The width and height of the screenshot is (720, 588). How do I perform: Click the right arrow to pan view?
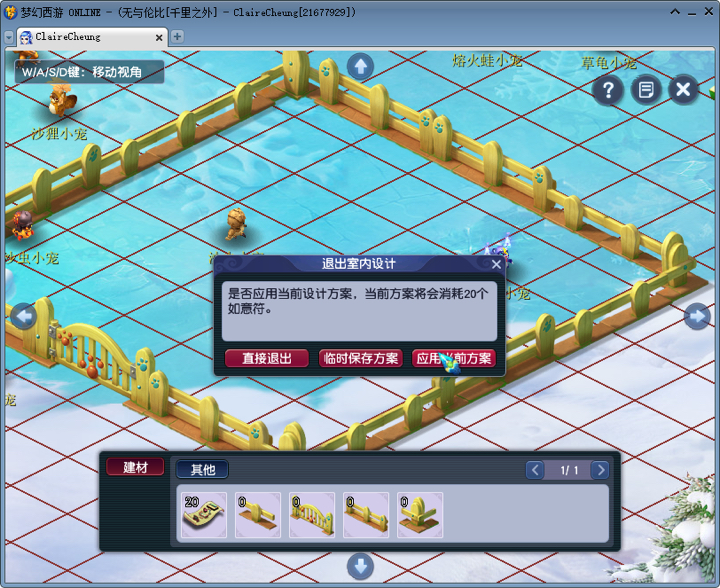click(x=697, y=316)
